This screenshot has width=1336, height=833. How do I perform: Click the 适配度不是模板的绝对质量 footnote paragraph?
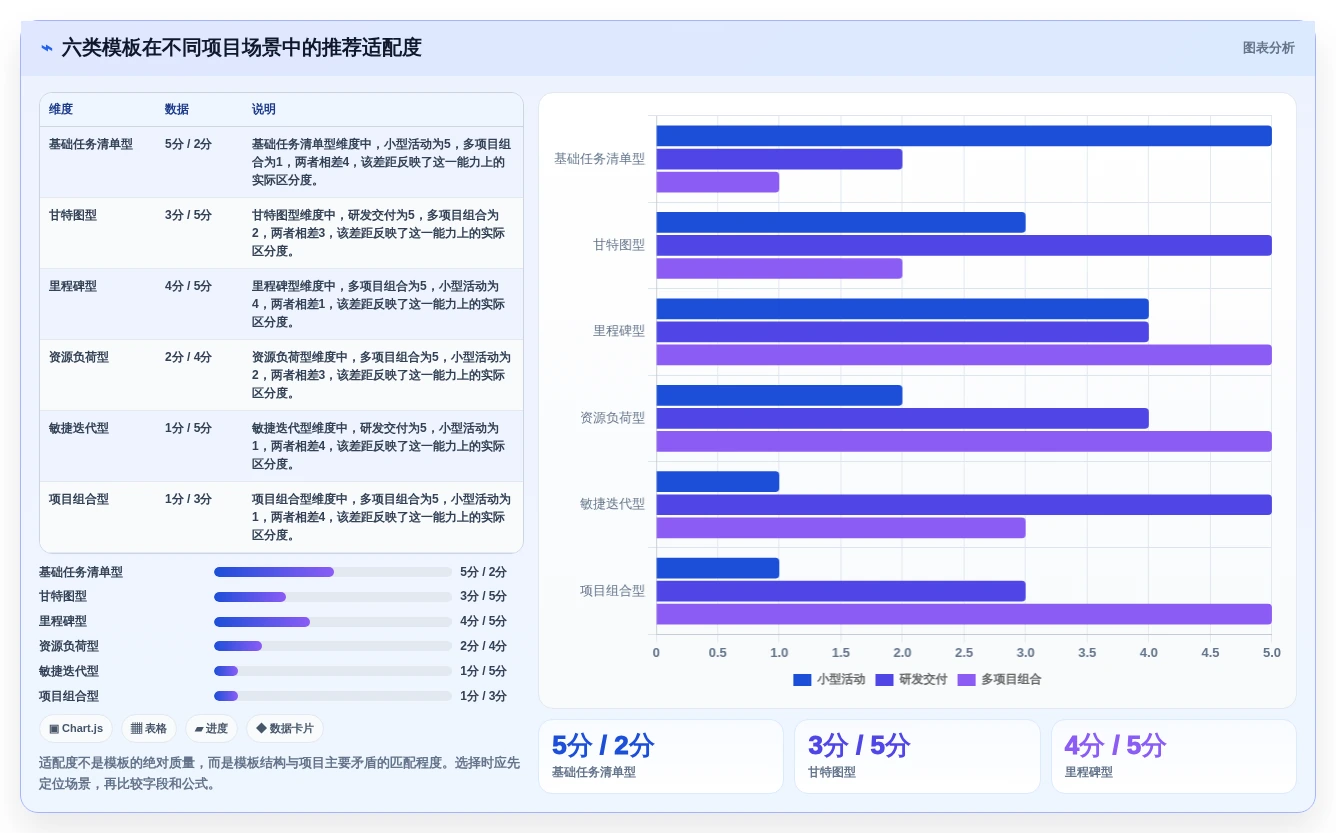[280, 773]
